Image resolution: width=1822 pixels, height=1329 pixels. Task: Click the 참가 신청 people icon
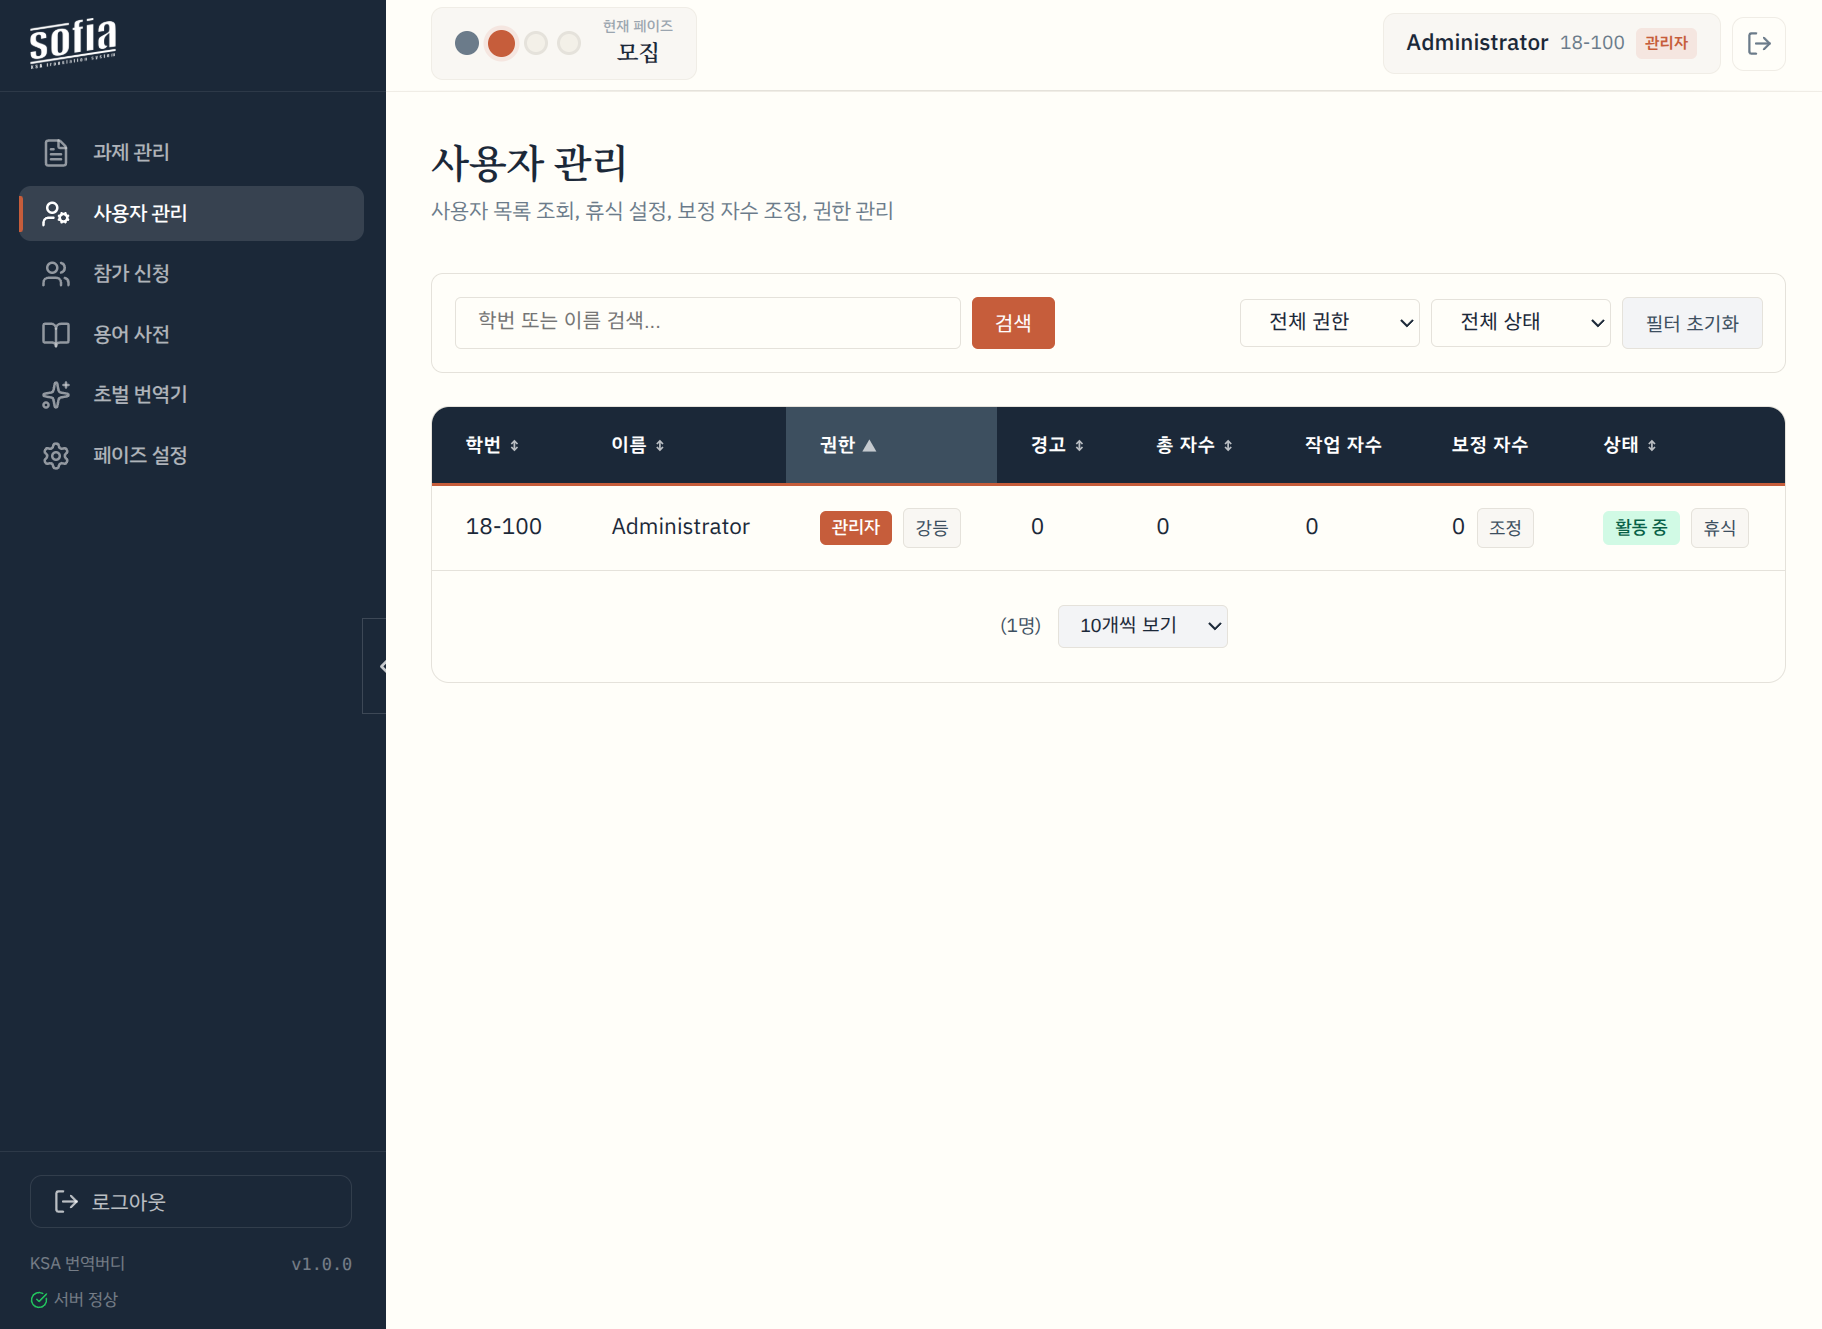(x=55, y=273)
